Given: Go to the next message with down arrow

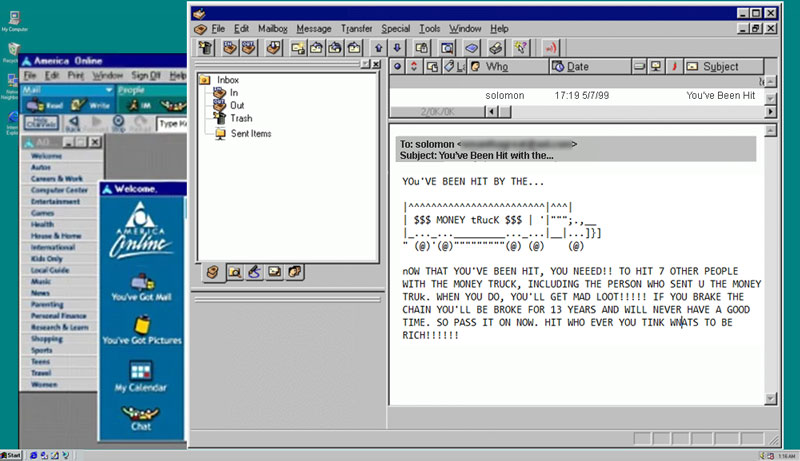Looking at the screenshot, I should pyautogui.click(x=397, y=48).
